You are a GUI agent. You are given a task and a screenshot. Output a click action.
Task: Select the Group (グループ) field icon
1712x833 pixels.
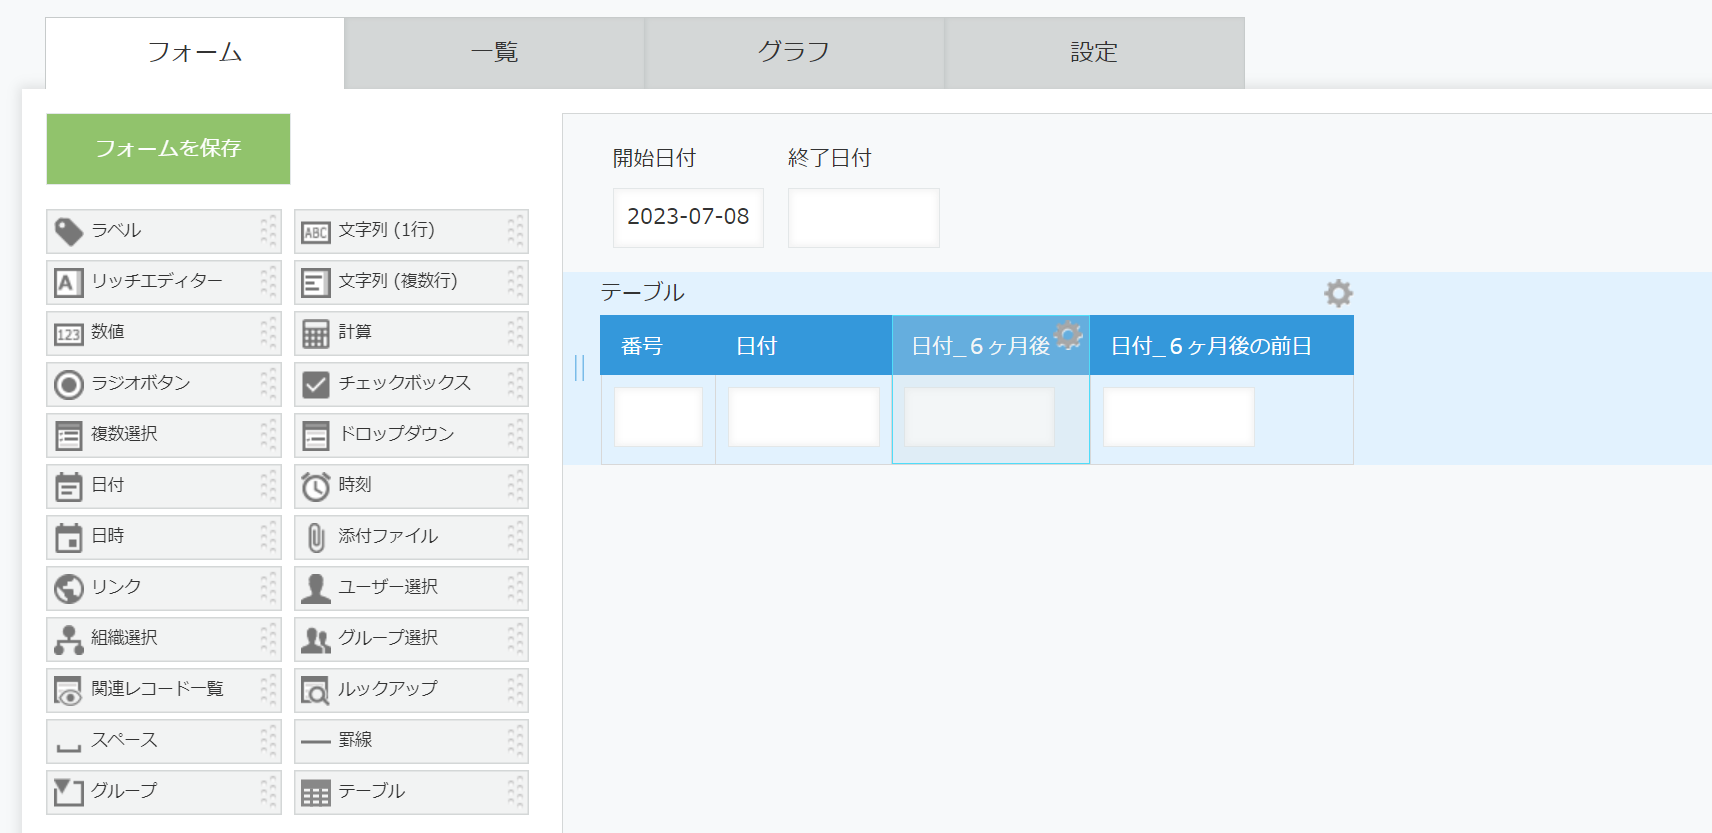click(x=68, y=792)
